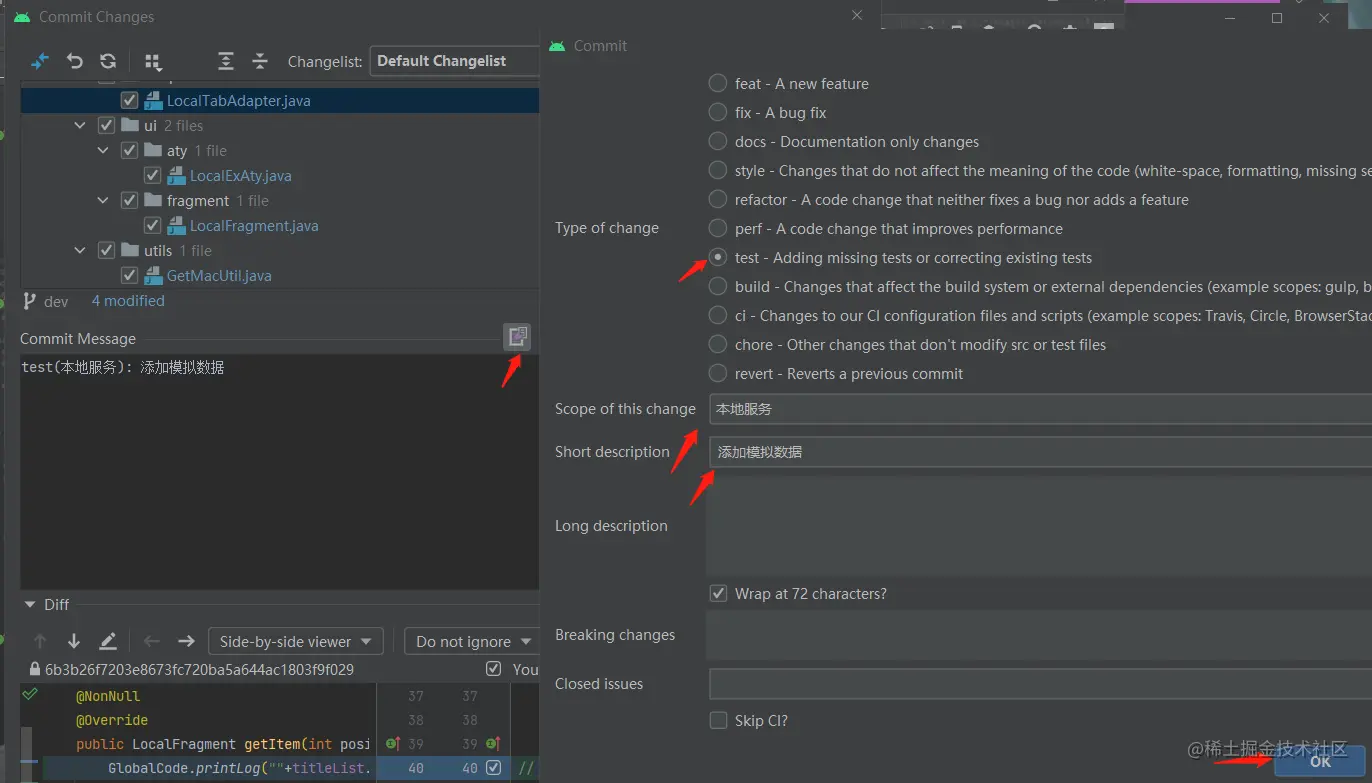Click the Expand All toolbar icon

pos(226,61)
